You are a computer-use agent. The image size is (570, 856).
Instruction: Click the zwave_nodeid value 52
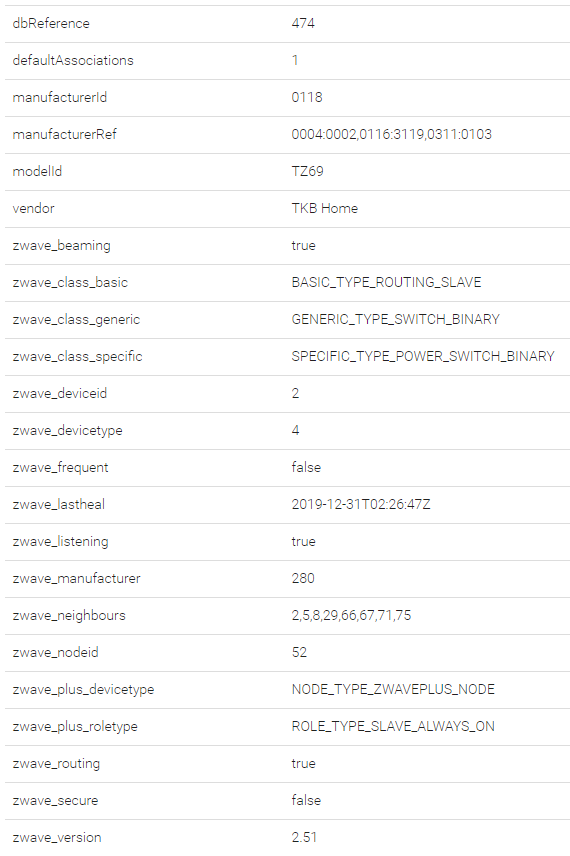[x=299, y=652]
